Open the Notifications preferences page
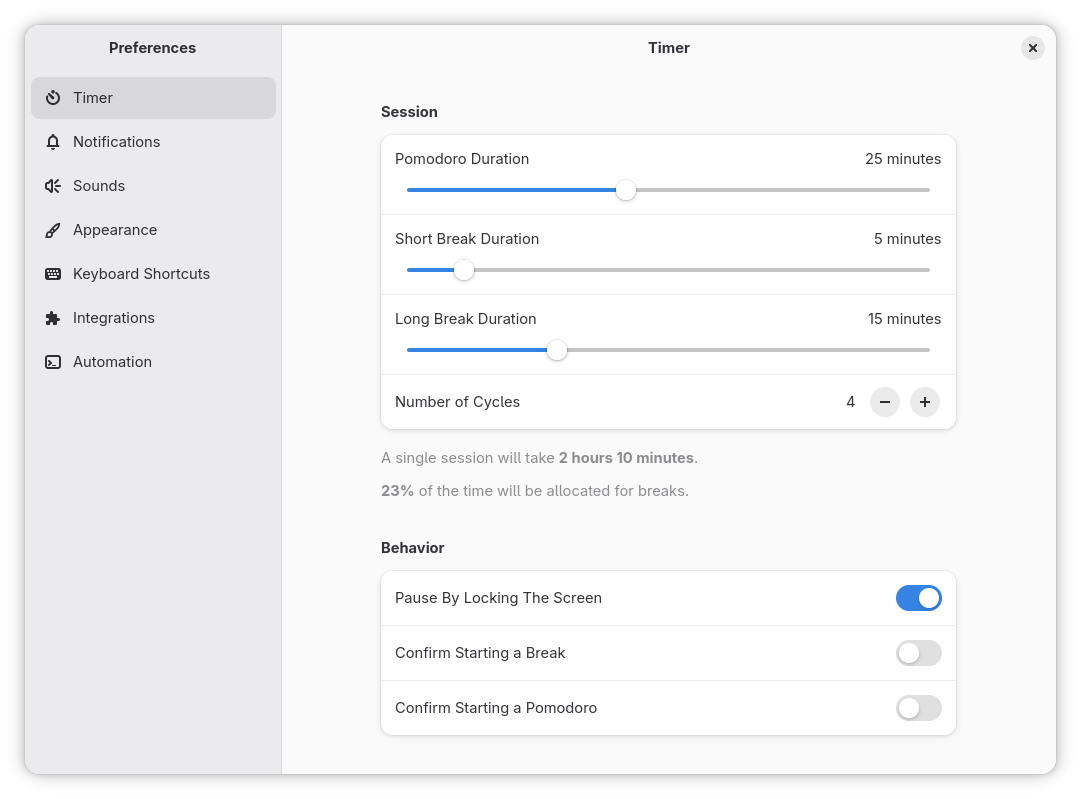Screen dimensions: 1081x799 [x=116, y=142]
